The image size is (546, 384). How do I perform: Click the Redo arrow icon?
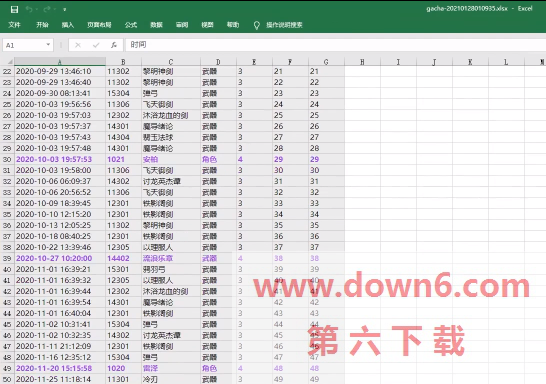pos(47,9)
